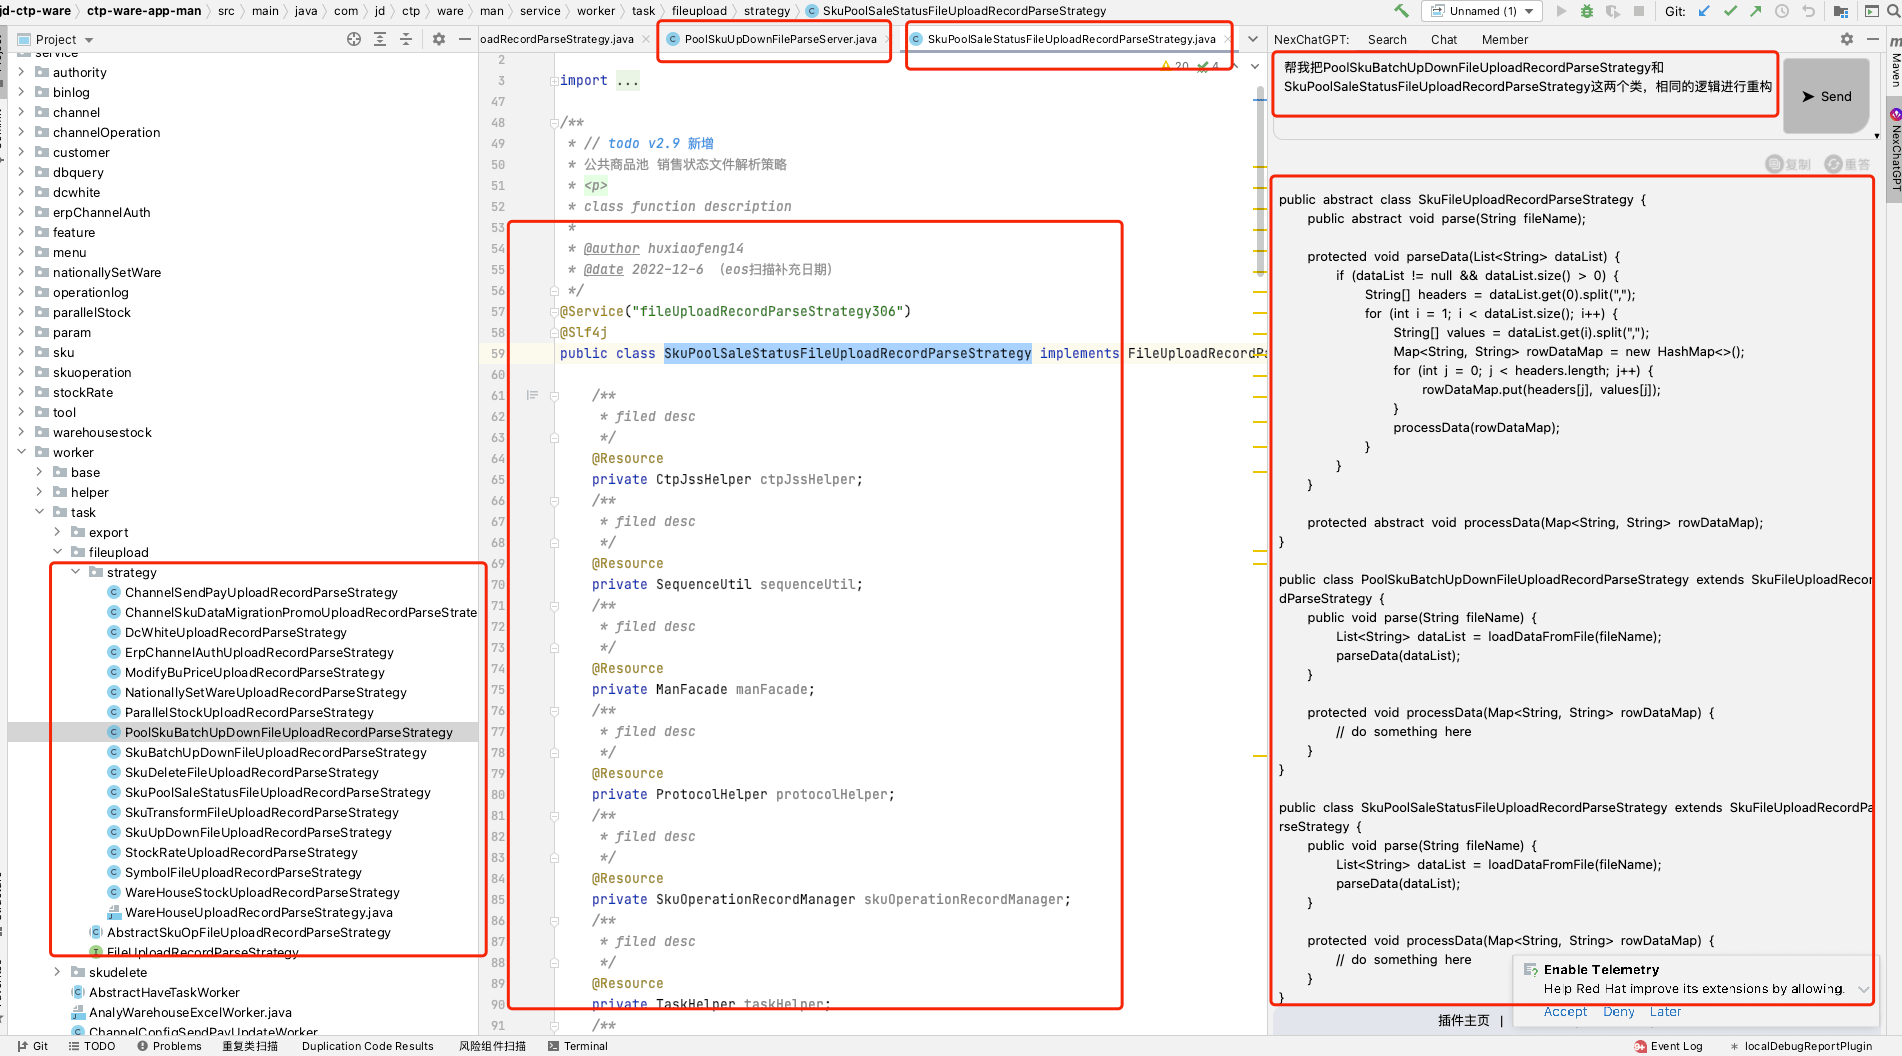Accept the telemetry request
Viewport: 1902px width, 1056px height.
[x=1565, y=1012]
